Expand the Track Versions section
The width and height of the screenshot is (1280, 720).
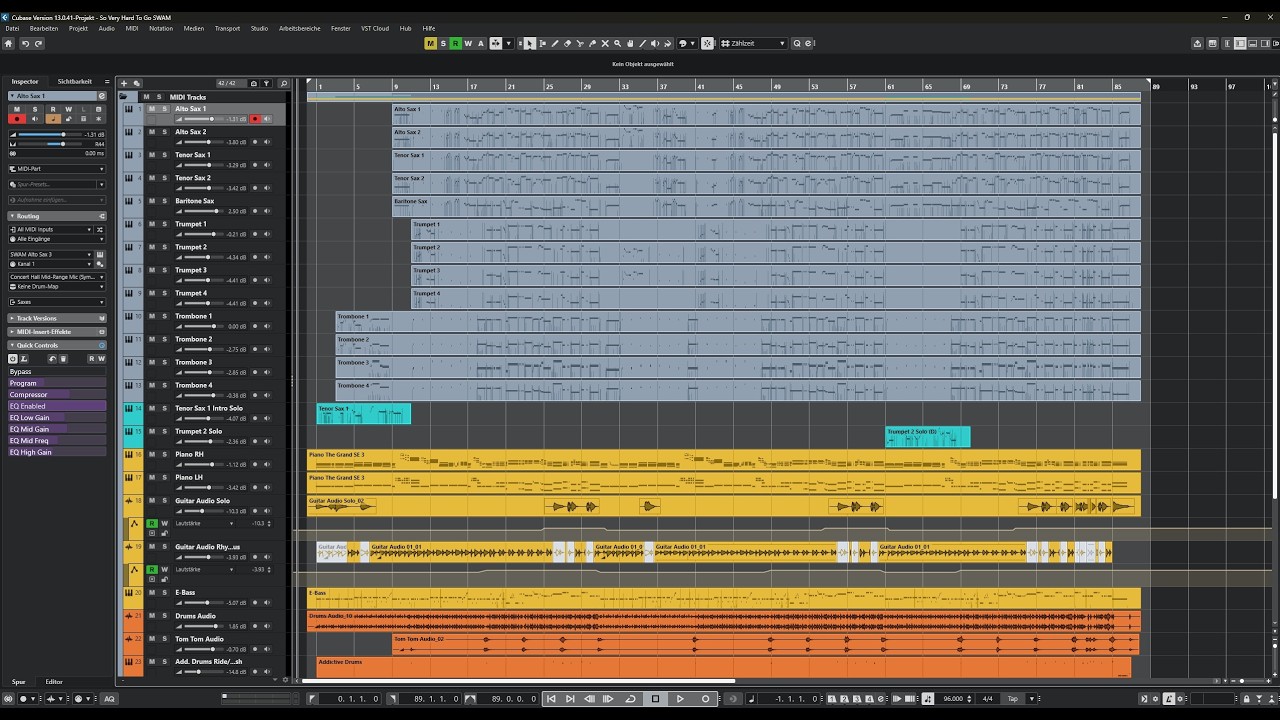click(x=57, y=318)
